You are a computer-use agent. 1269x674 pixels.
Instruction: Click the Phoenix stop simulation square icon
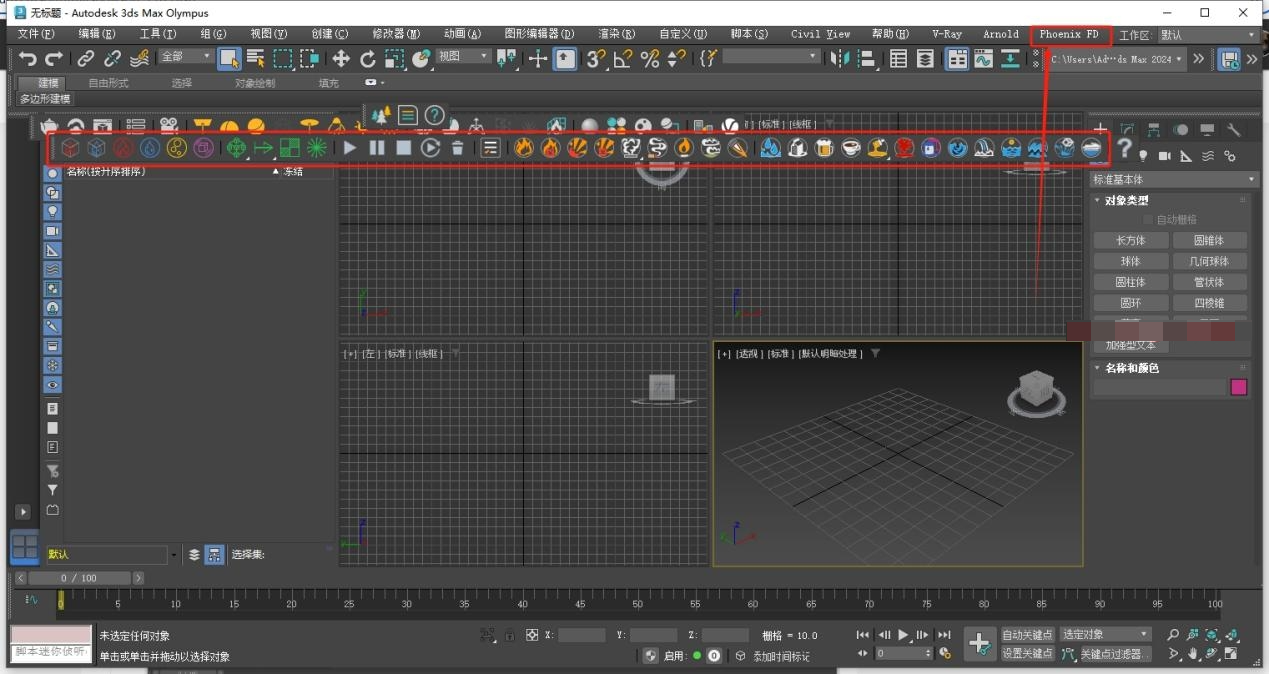[x=403, y=148]
